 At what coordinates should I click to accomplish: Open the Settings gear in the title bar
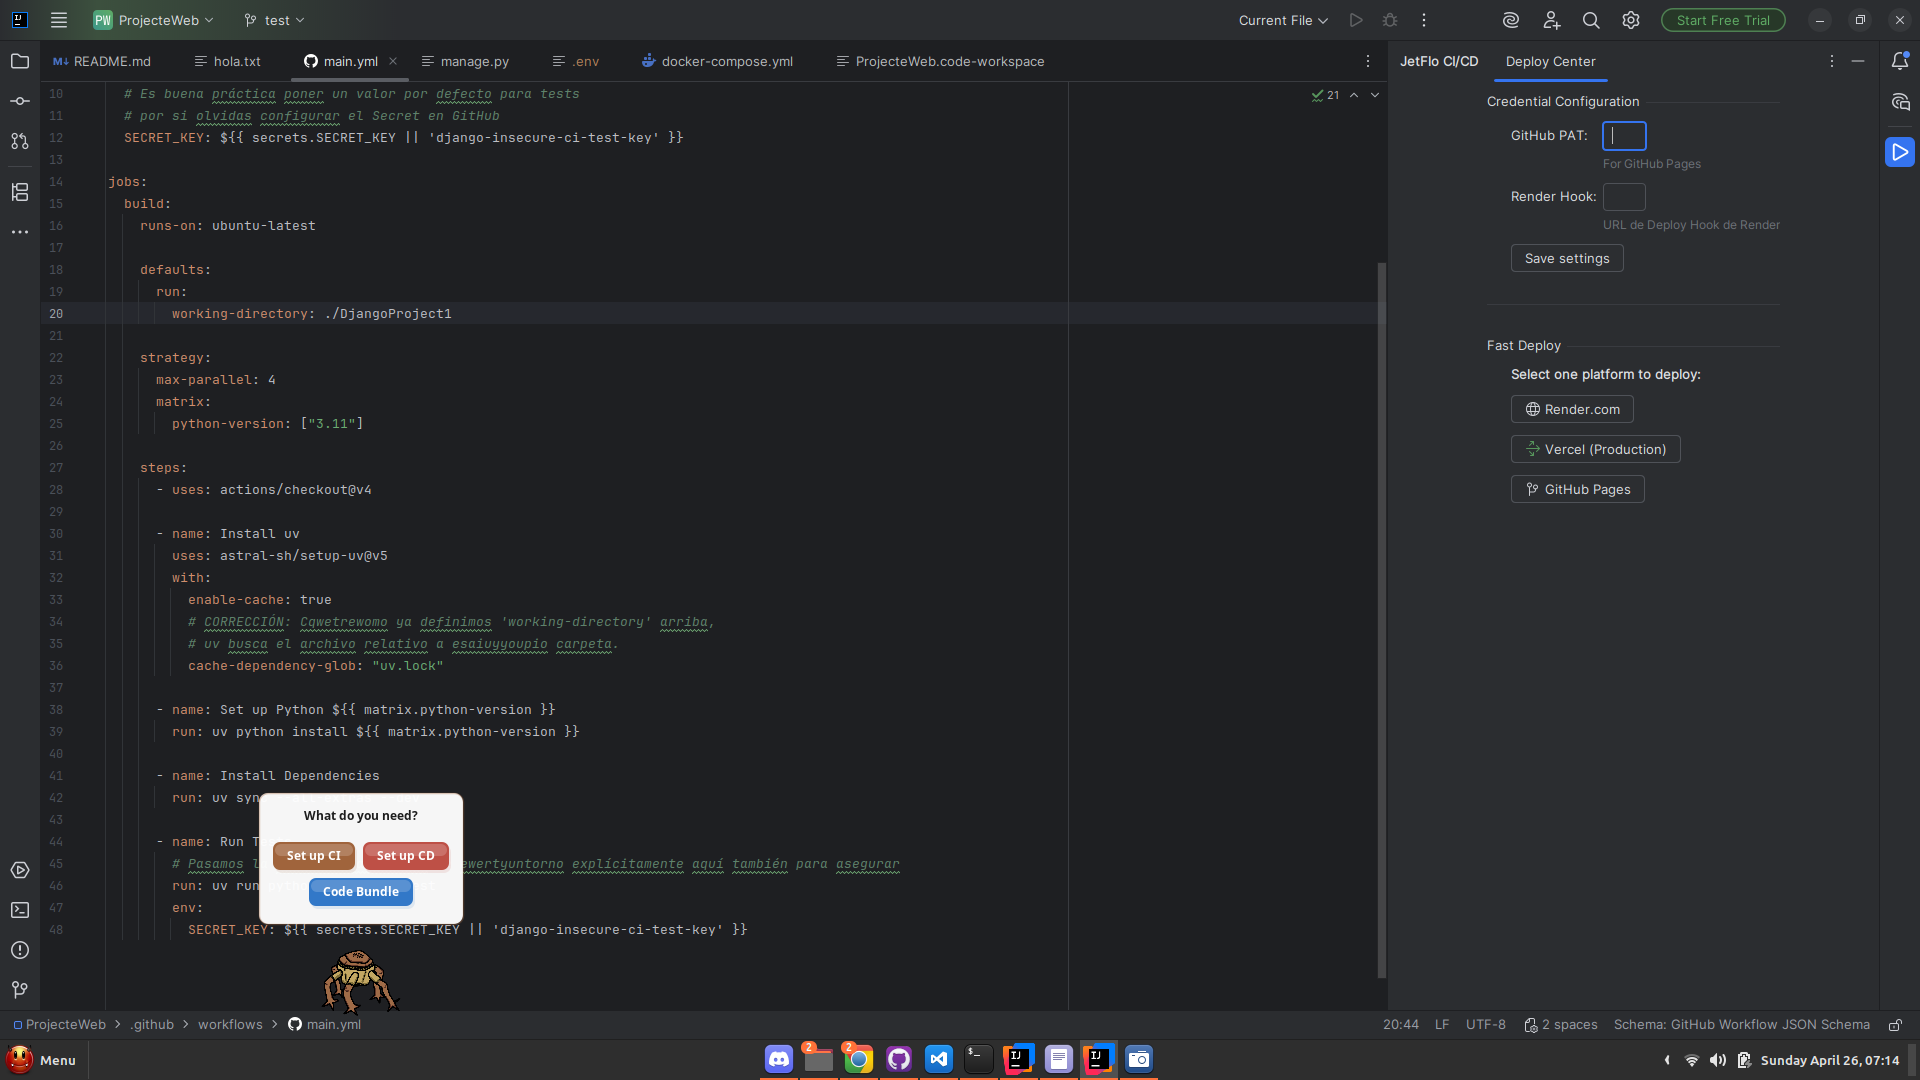[x=1631, y=20]
